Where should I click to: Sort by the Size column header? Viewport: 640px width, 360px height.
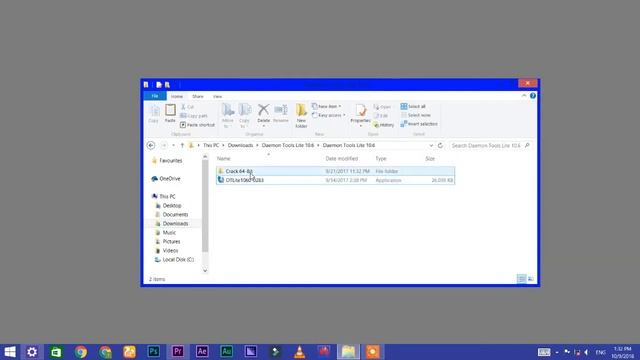point(430,158)
